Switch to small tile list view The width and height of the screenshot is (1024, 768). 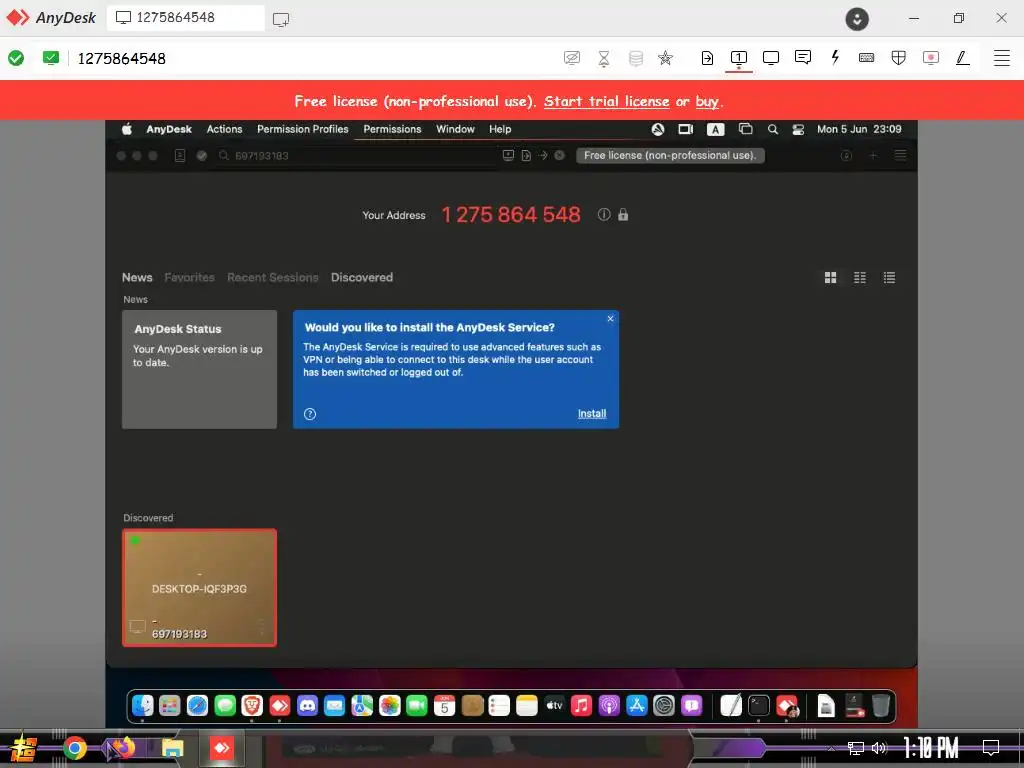pyautogui.click(x=860, y=278)
